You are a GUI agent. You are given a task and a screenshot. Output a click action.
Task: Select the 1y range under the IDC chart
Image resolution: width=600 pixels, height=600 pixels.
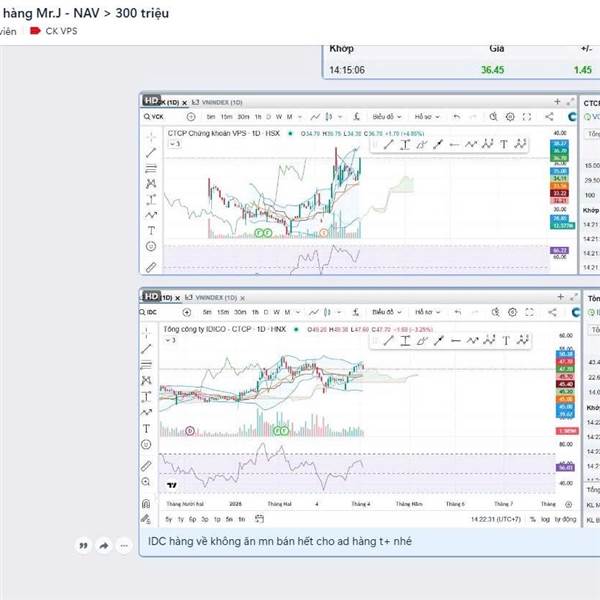(x=181, y=519)
